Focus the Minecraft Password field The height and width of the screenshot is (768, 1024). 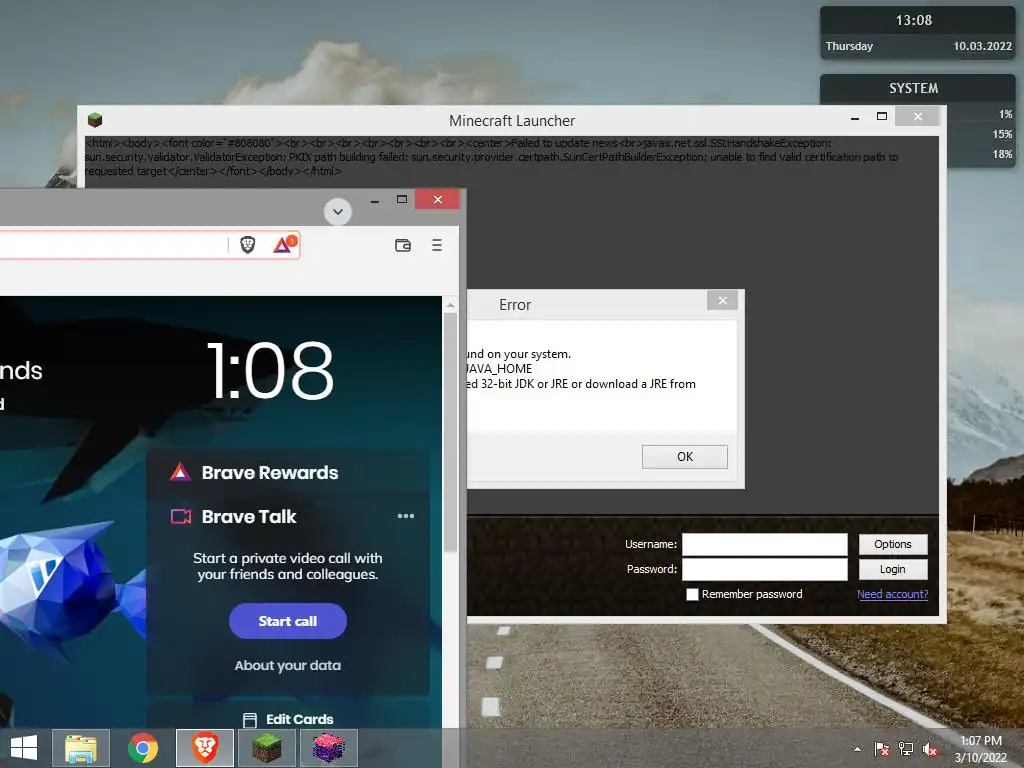point(765,569)
